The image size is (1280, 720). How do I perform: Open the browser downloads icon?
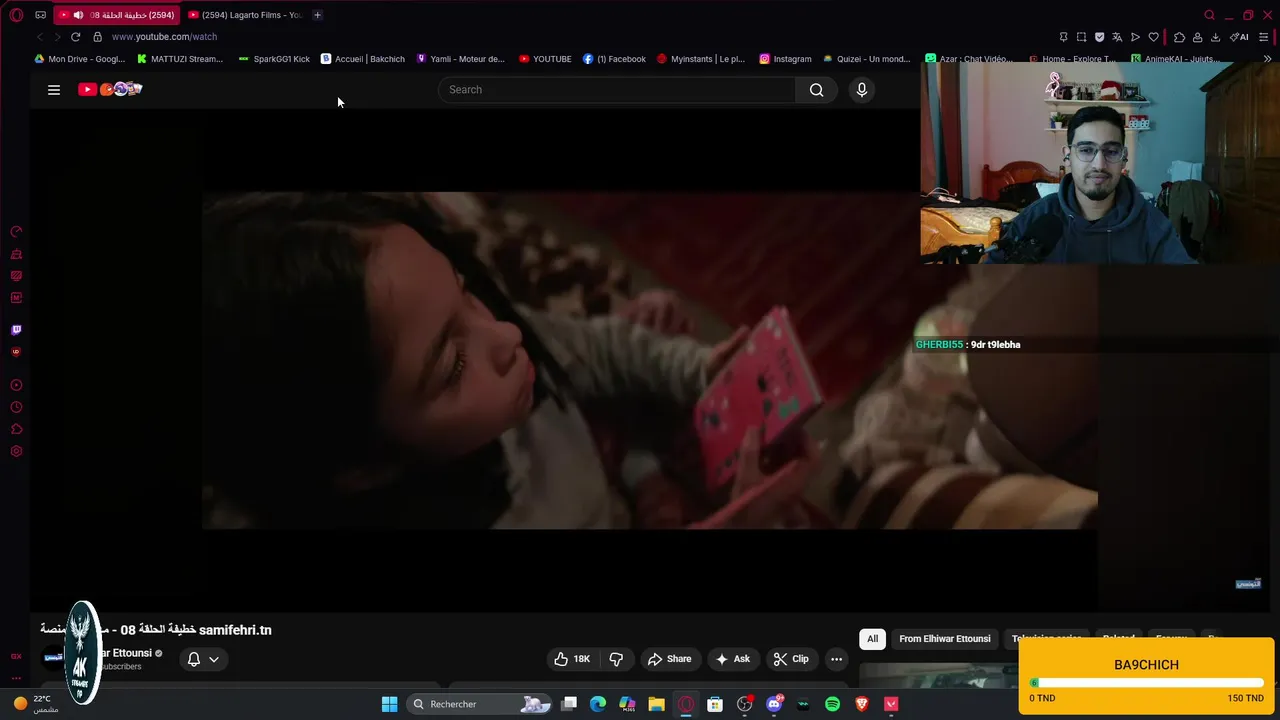coord(1215,37)
